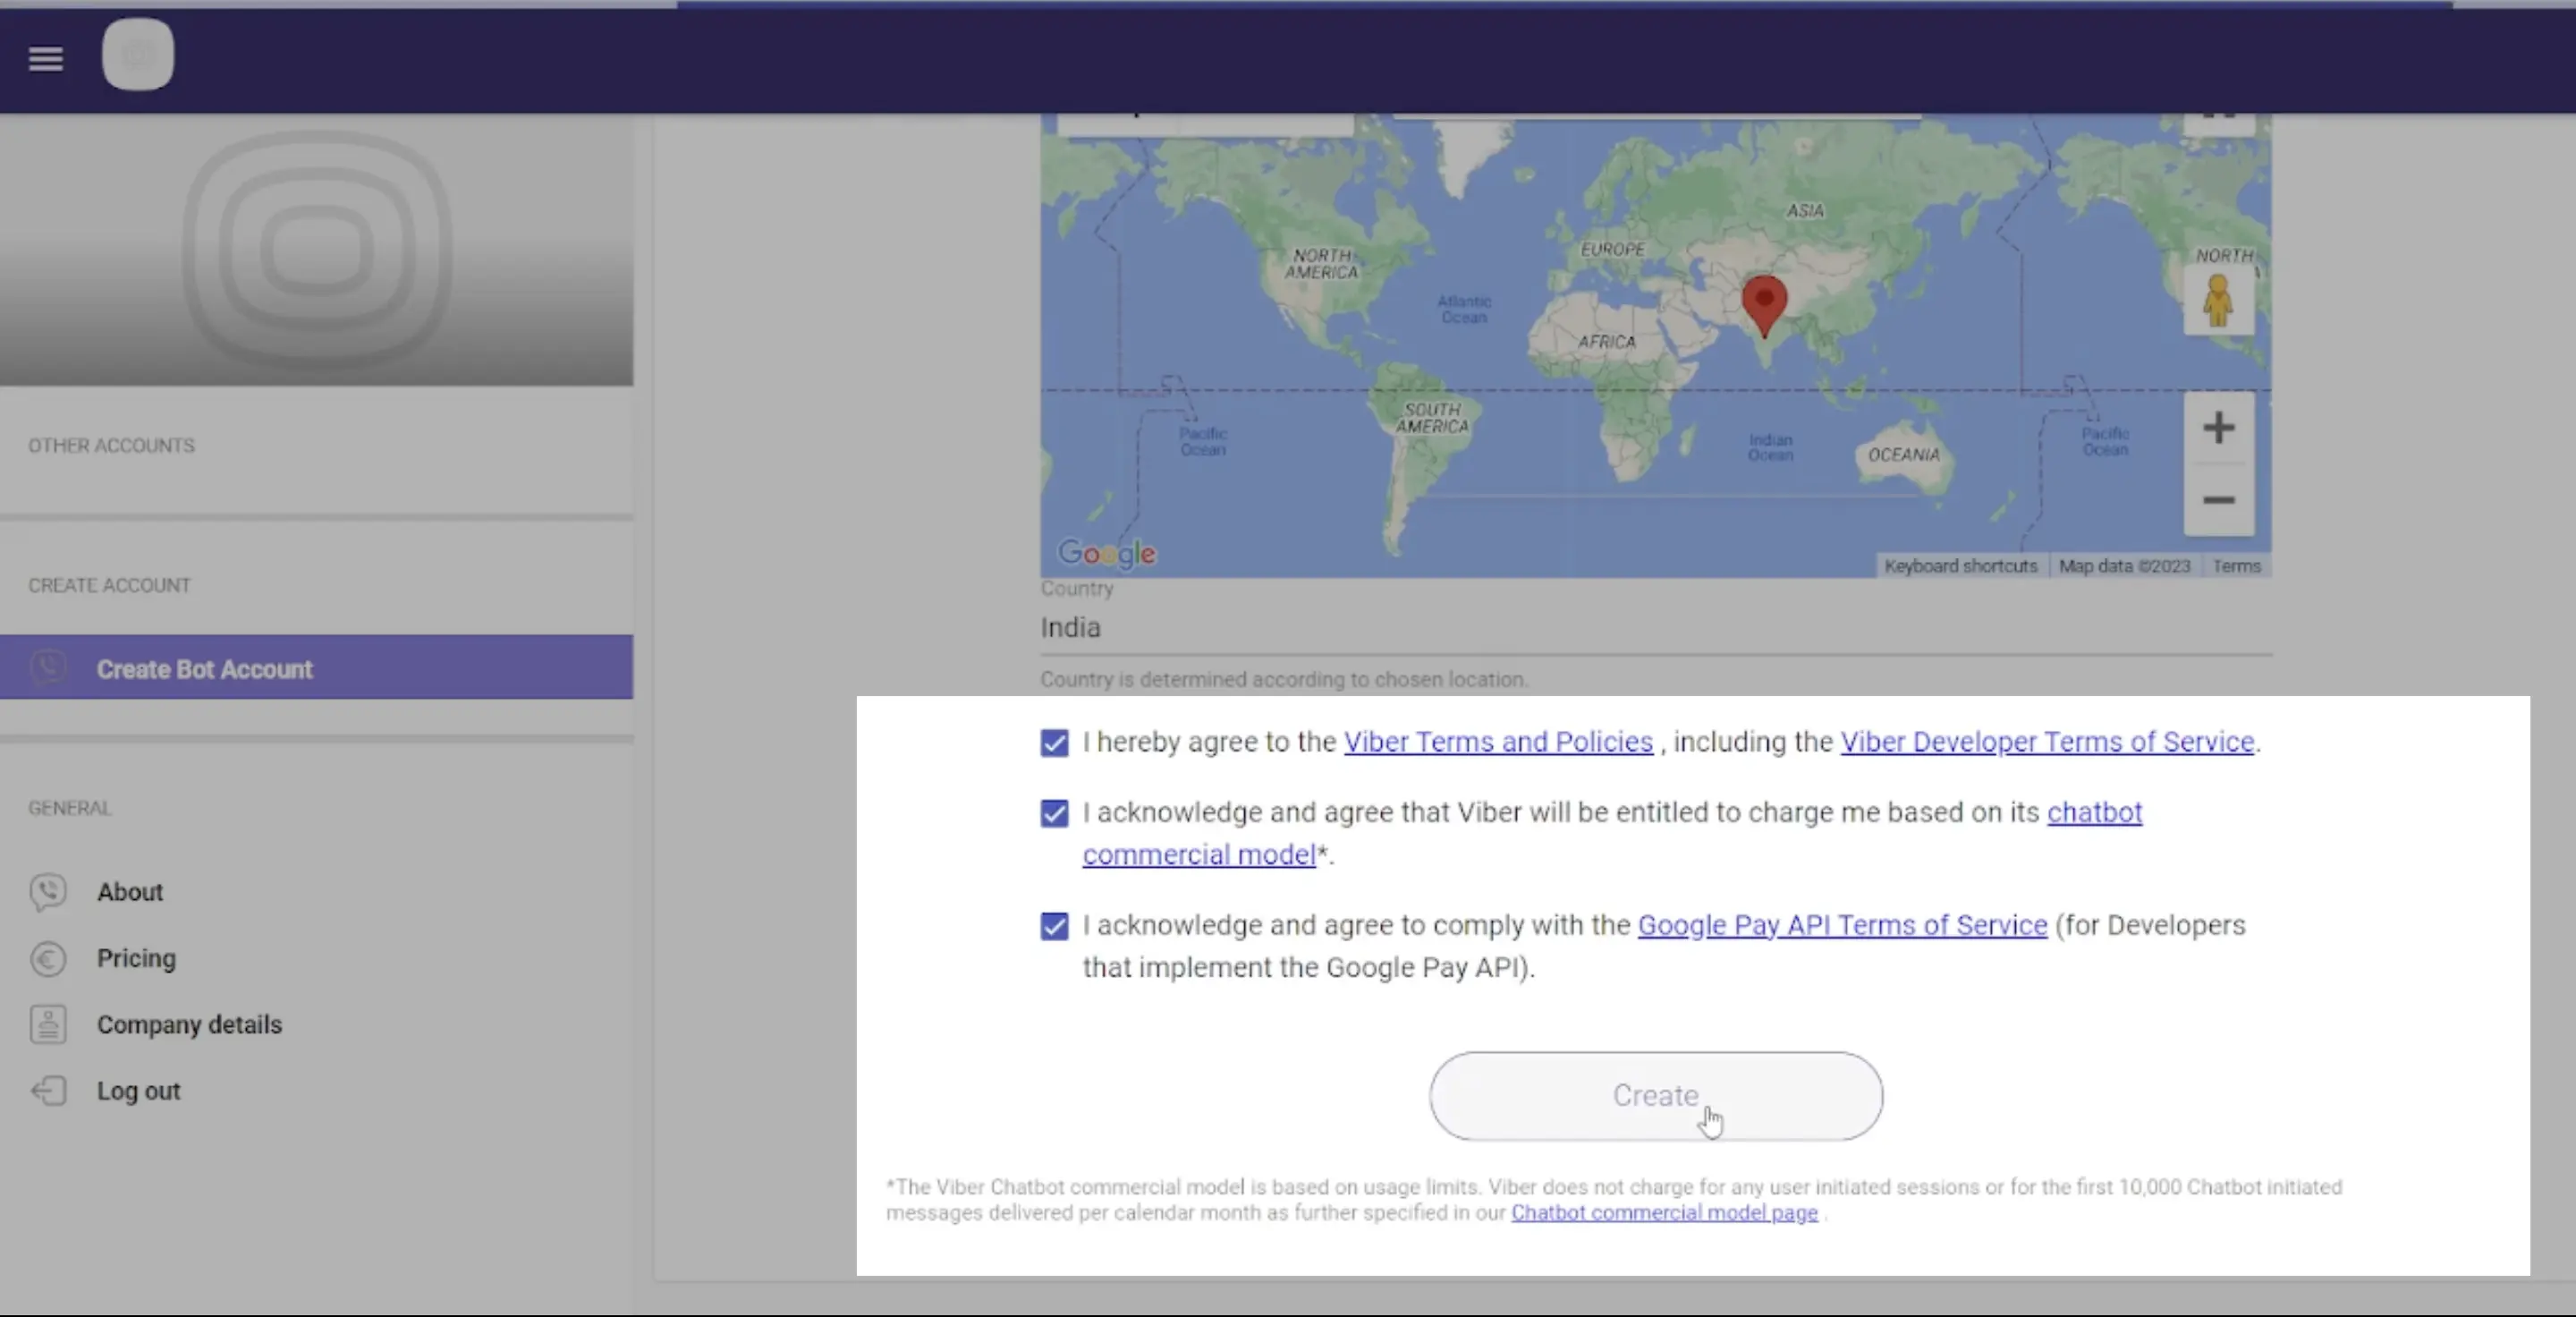Click the Atlantic Ocean map label

click(1464, 310)
